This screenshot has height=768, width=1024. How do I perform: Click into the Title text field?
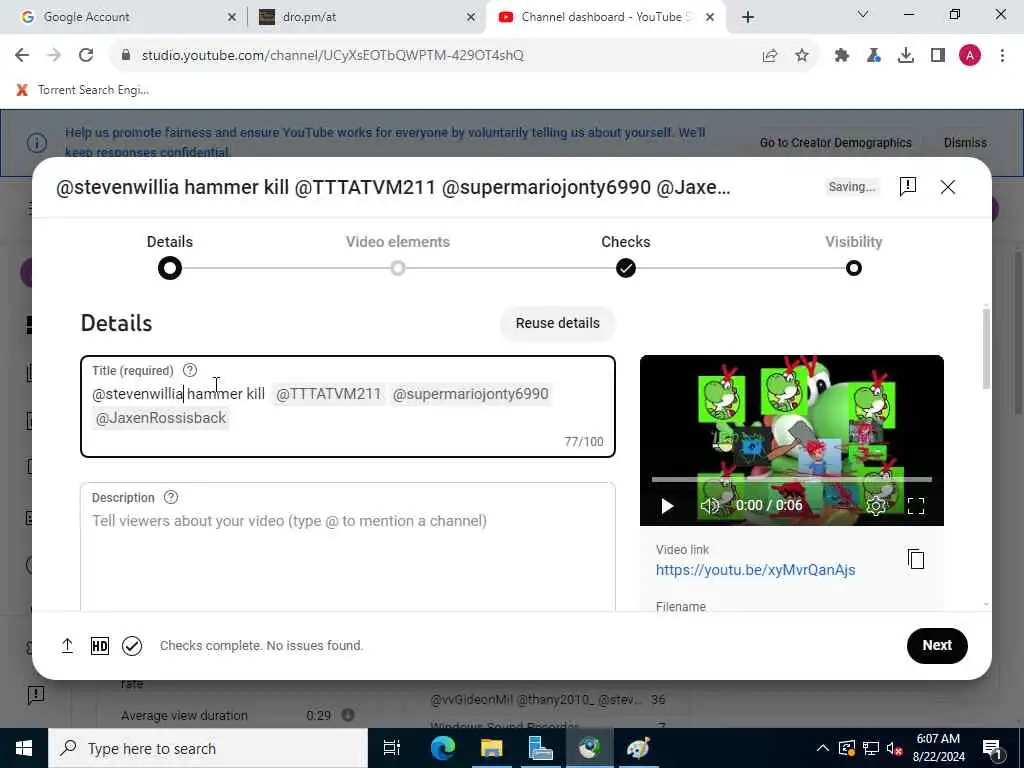point(348,406)
